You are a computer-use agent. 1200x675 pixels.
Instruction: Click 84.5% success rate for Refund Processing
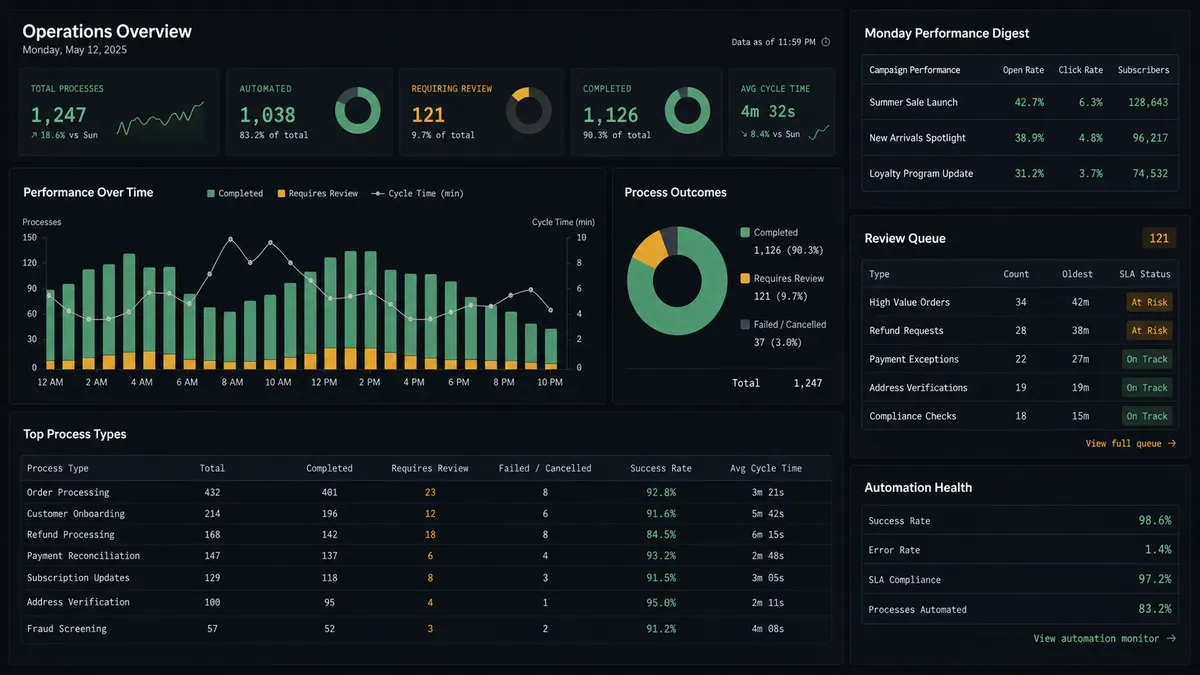pos(661,535)
